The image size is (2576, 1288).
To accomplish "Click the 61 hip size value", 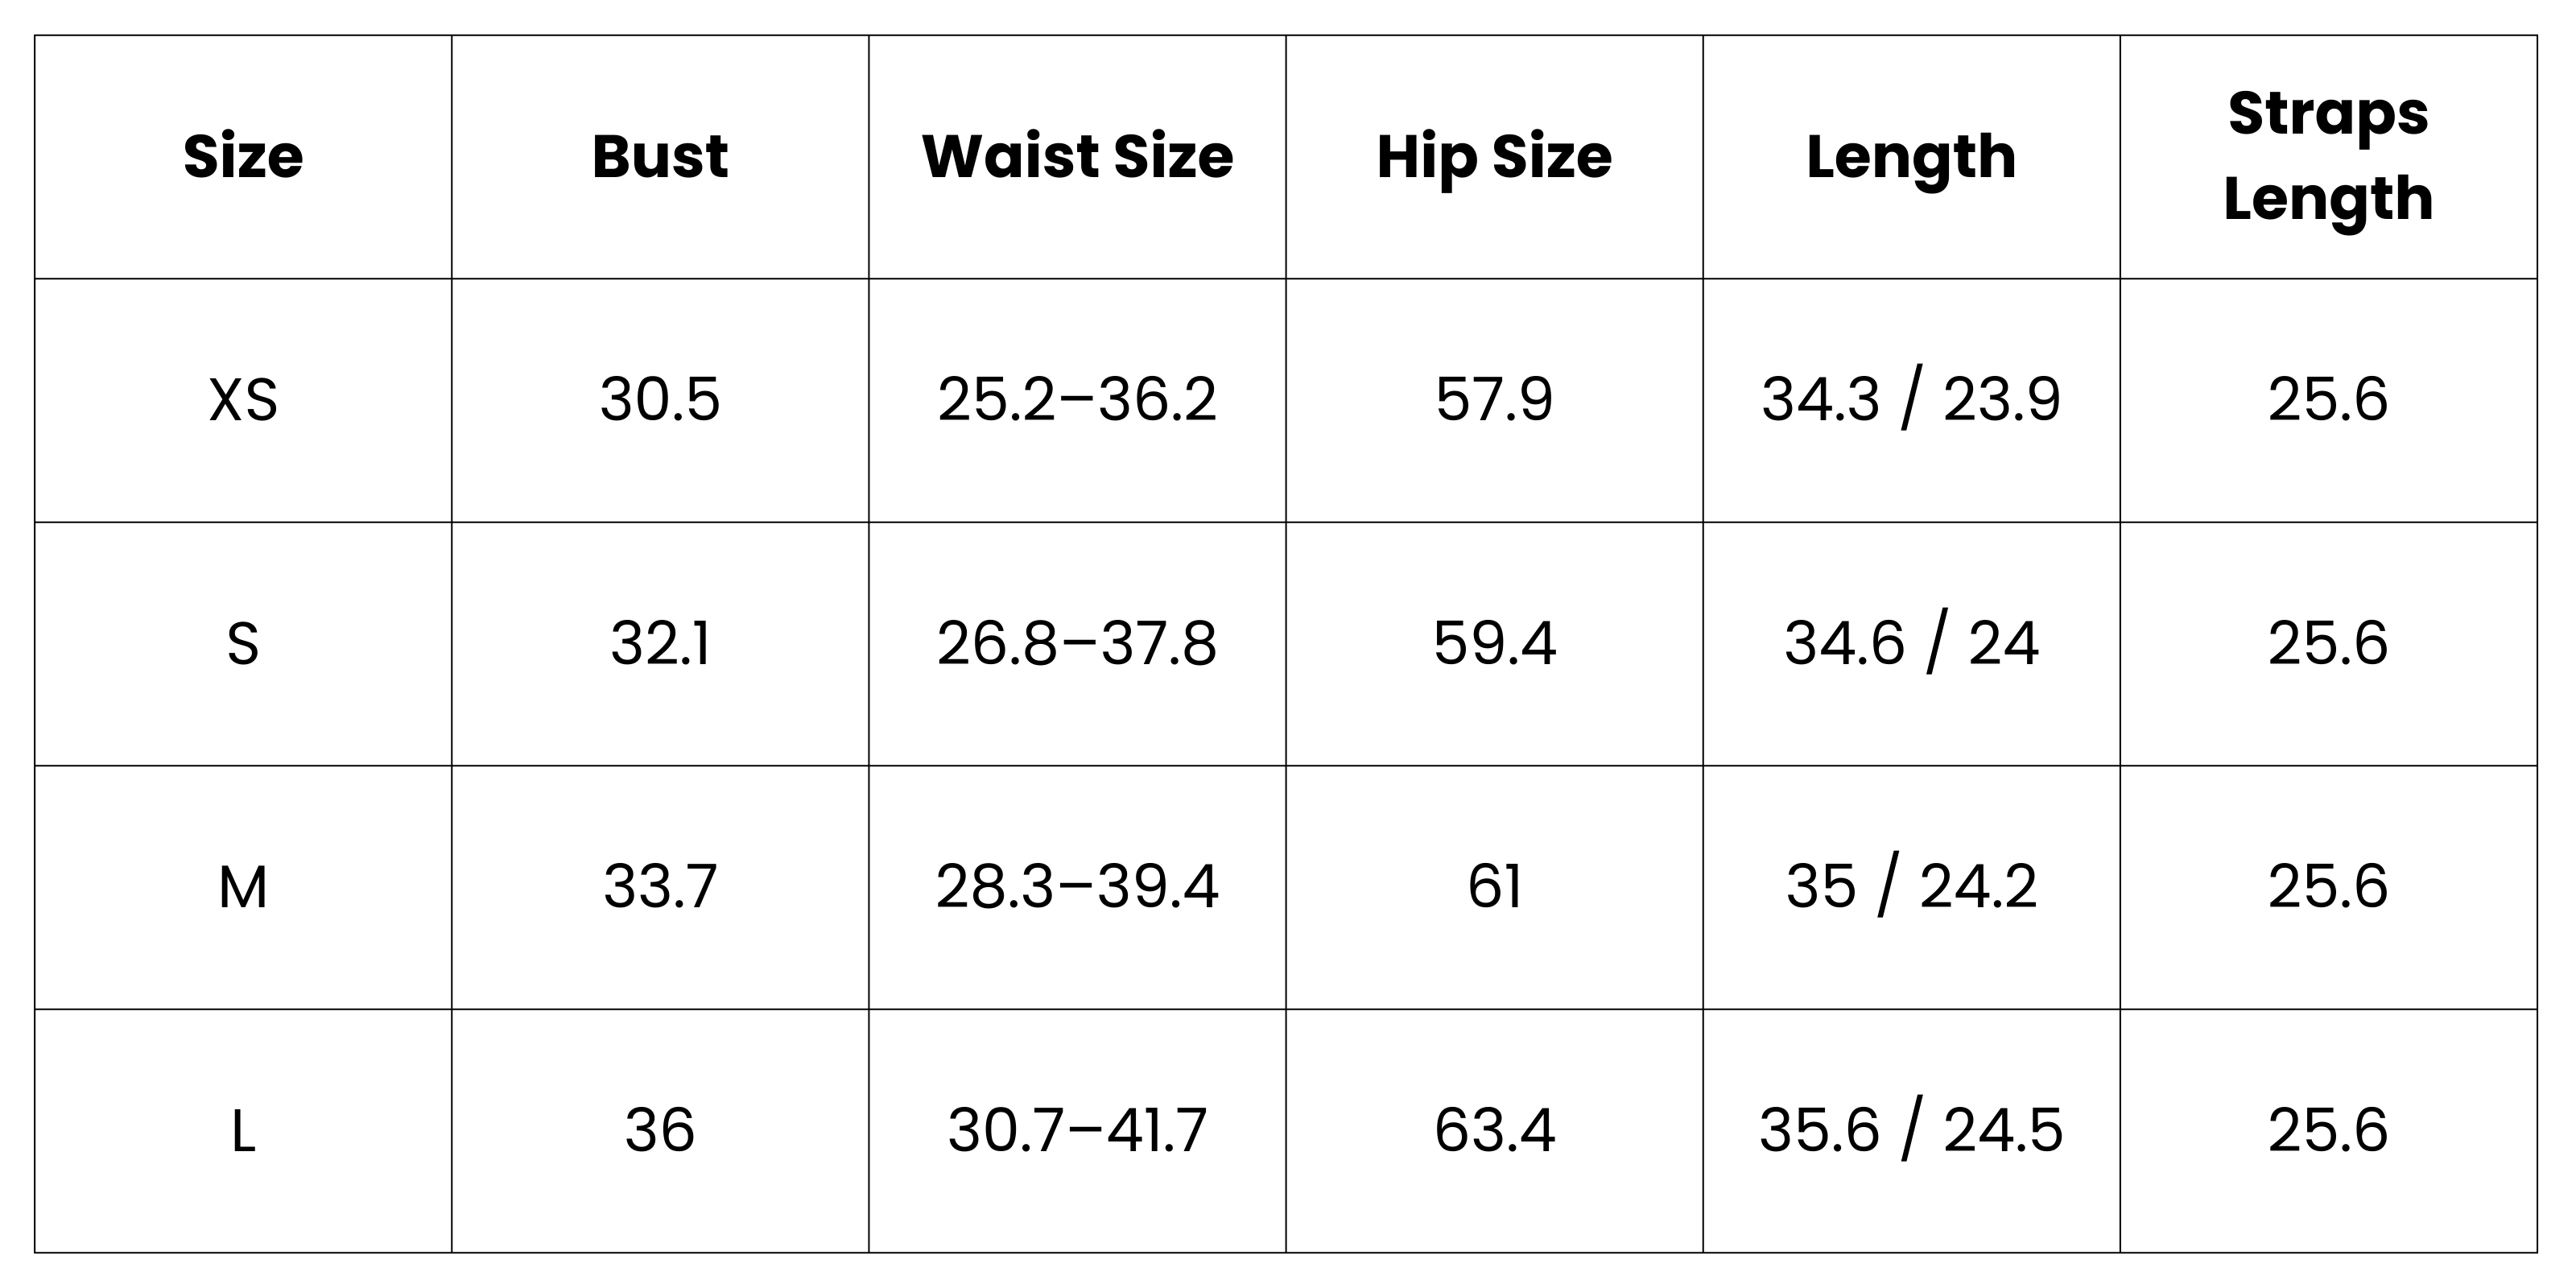I will 1494,887.
